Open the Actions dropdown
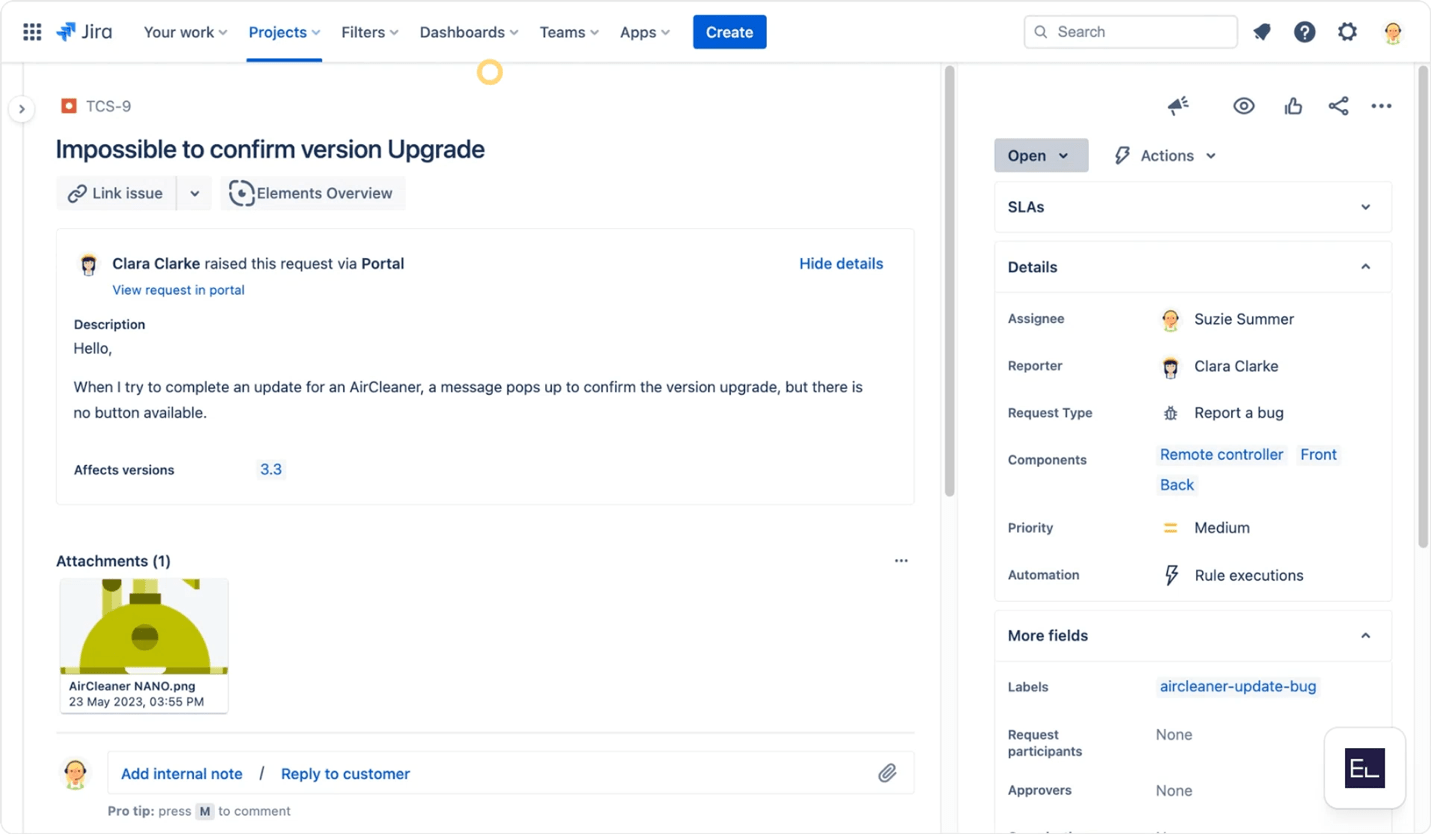1431x834 pixels. (1165, 156)
